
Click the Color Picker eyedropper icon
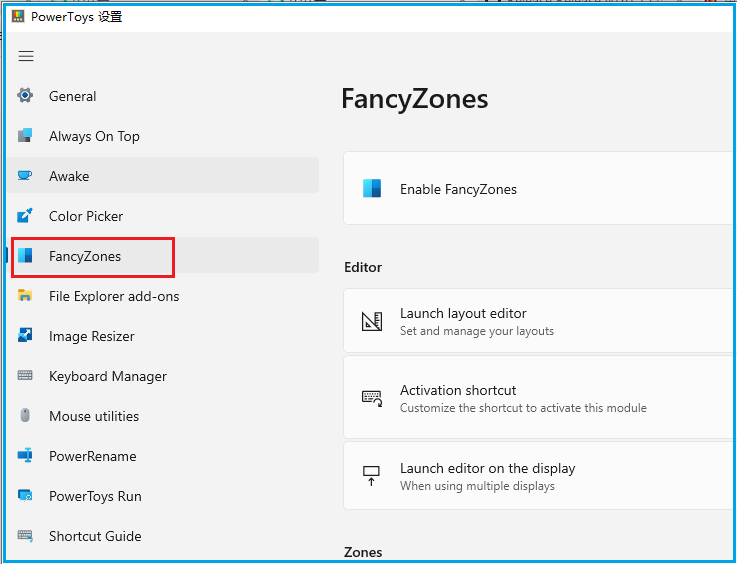pos(25,216)
